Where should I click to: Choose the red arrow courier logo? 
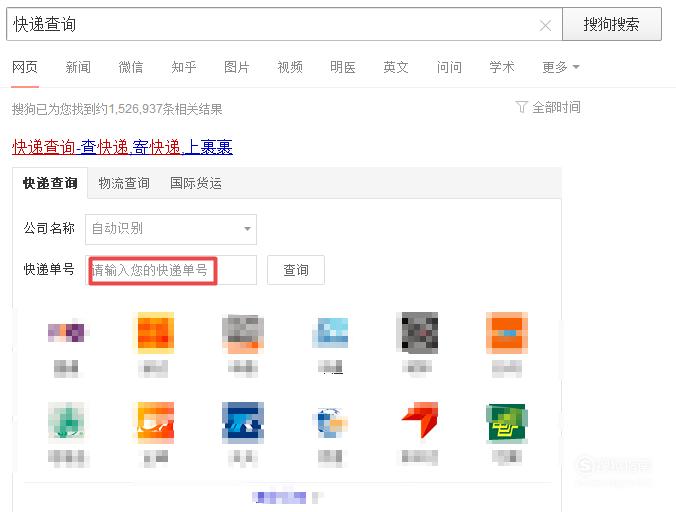[419, 420]
